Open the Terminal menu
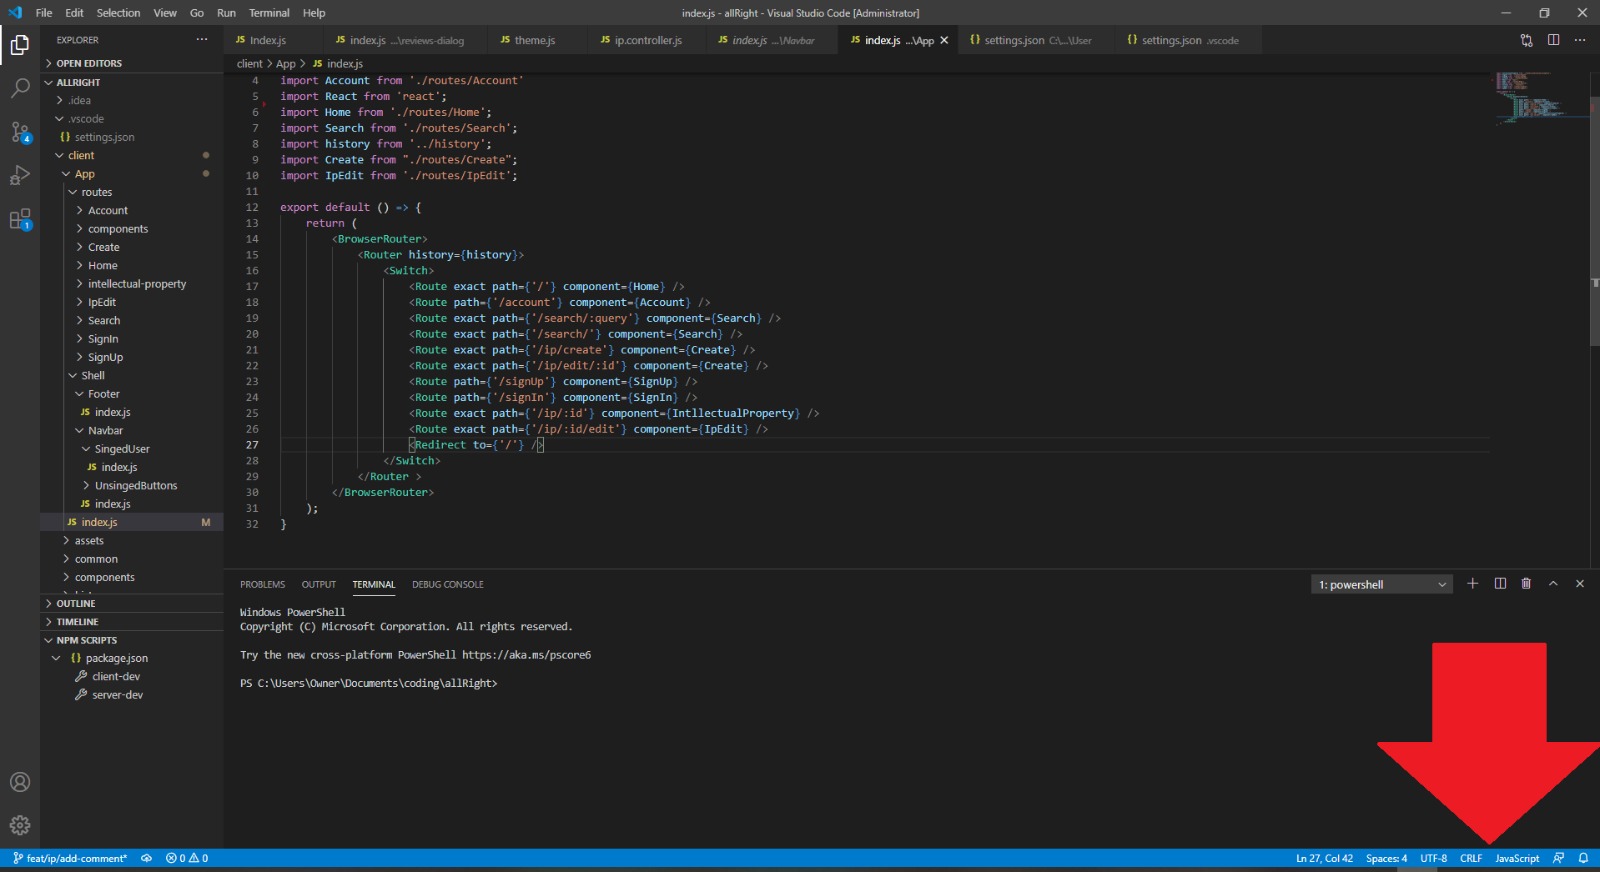This screenshot has height=872, width=1600. [269, 13]
